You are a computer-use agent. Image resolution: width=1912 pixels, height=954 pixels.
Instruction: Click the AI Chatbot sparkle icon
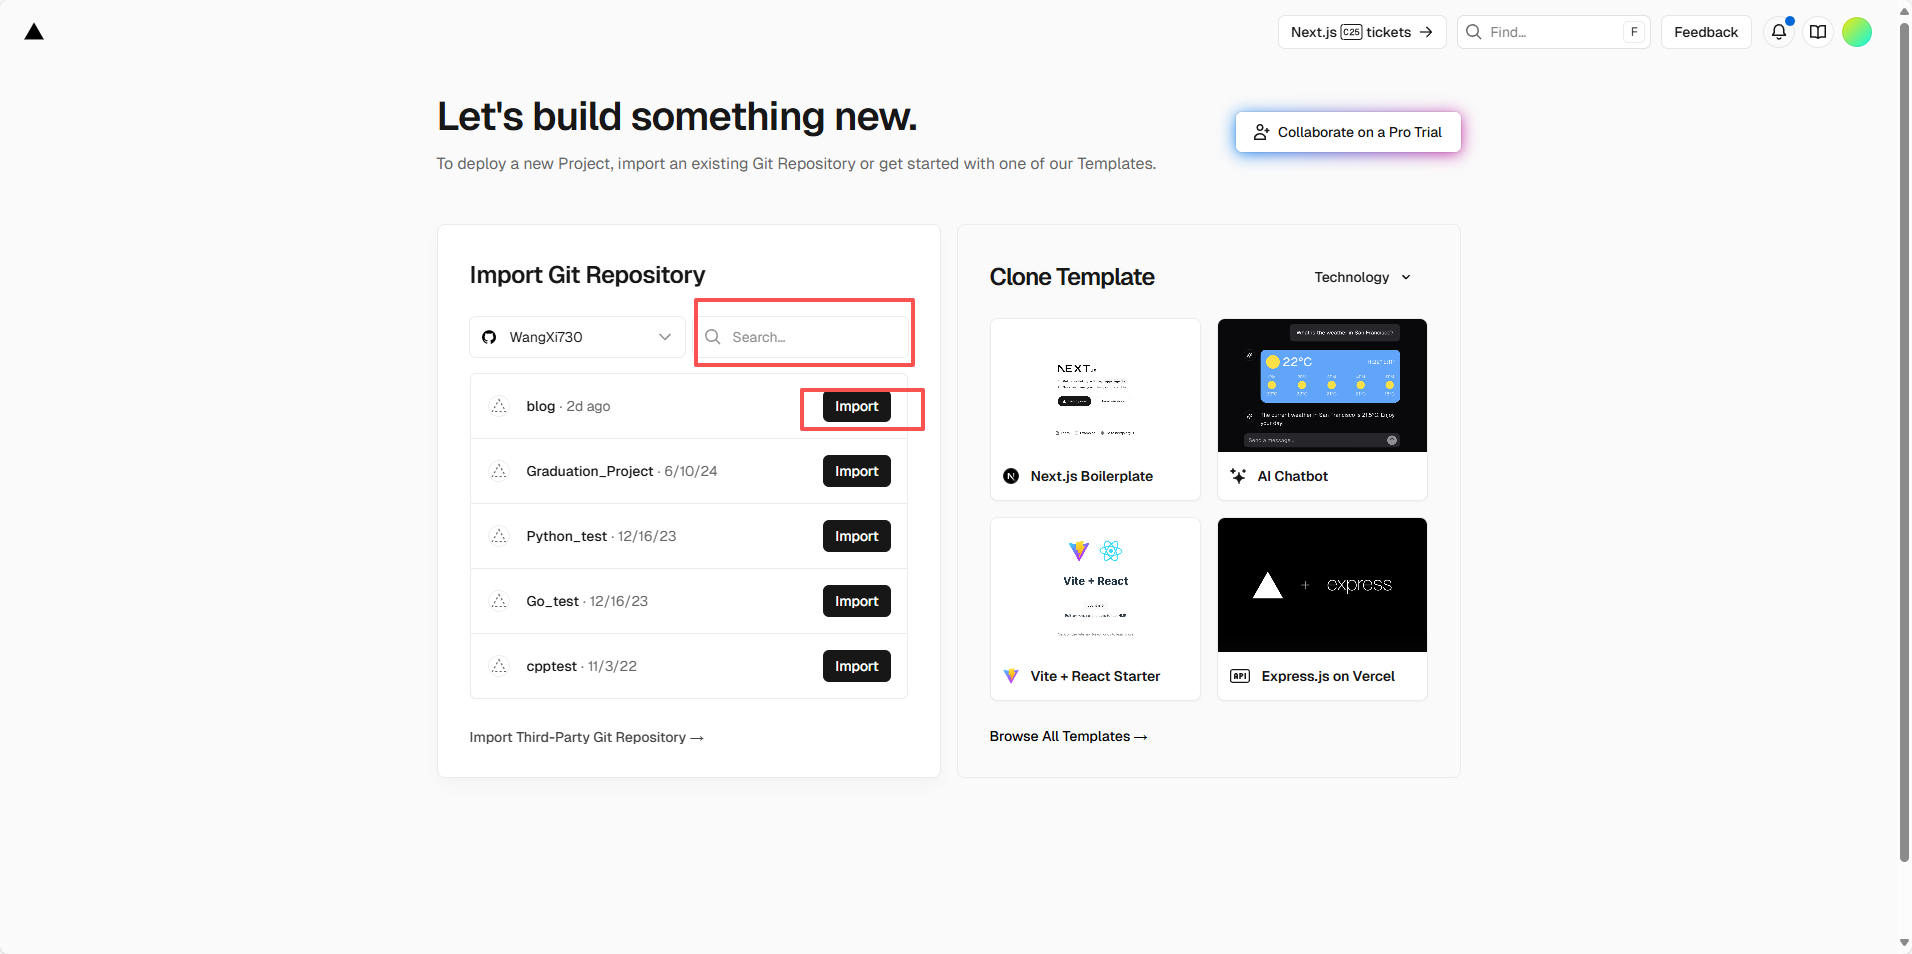click(1238, 476)
